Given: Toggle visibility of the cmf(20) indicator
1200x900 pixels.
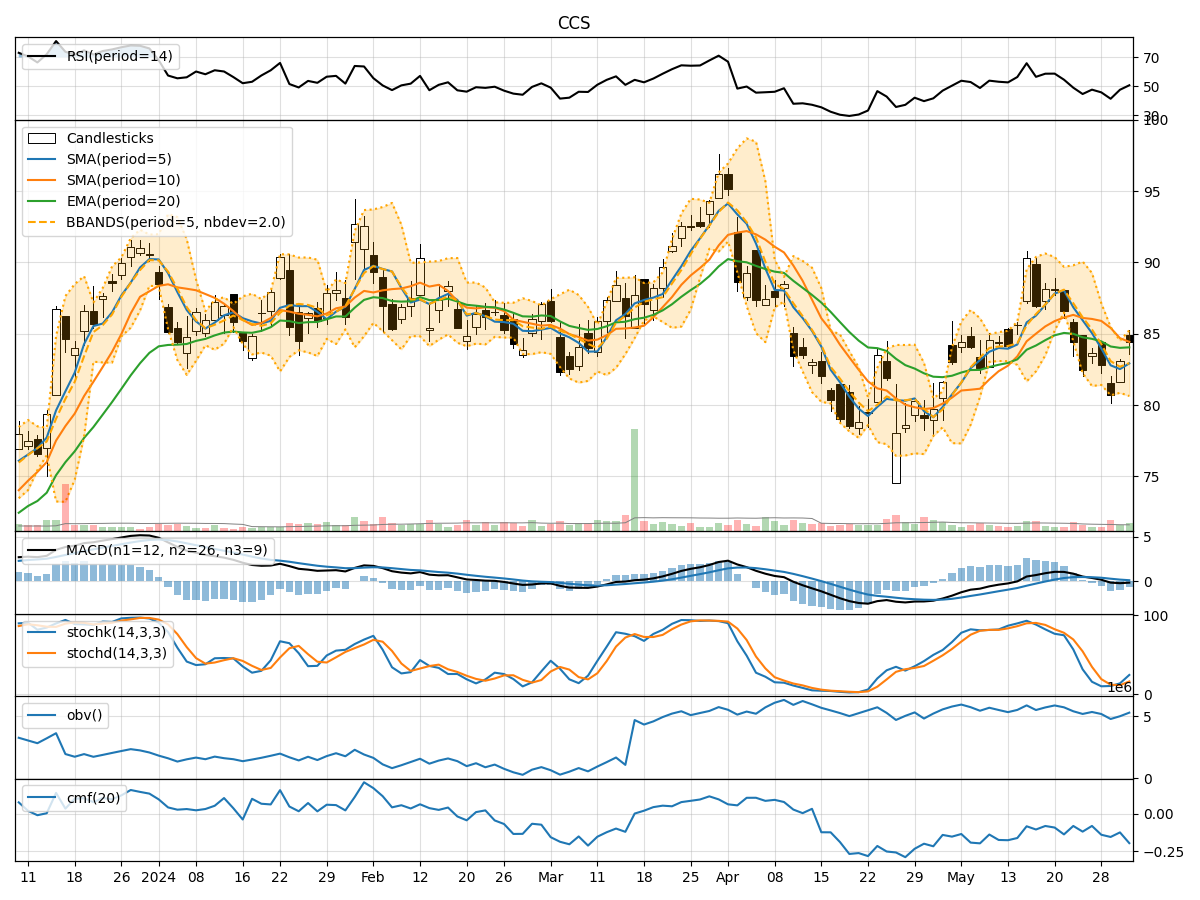Looking at the screenshot, I should coord(42,797).
